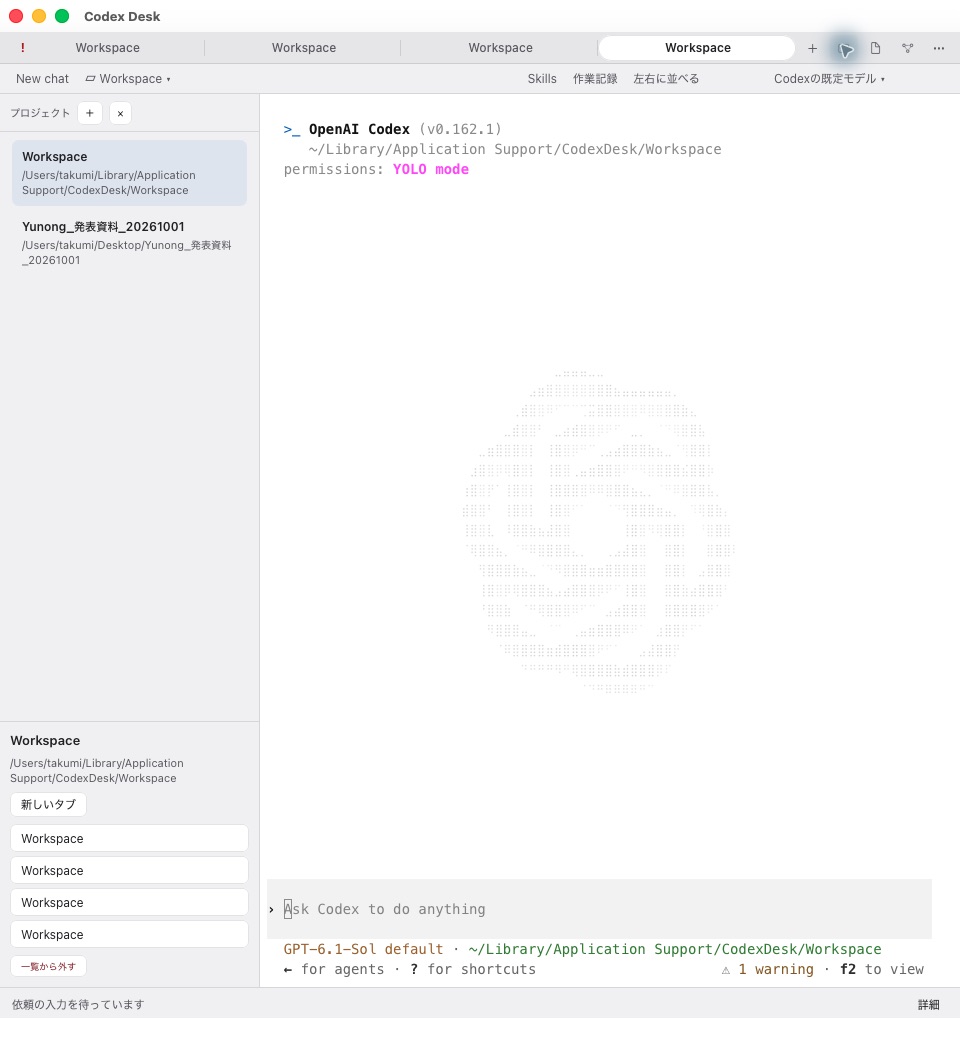
Task: Select the Workspace tab with the red exclamation mark
Action: click(x=107, y=48)
